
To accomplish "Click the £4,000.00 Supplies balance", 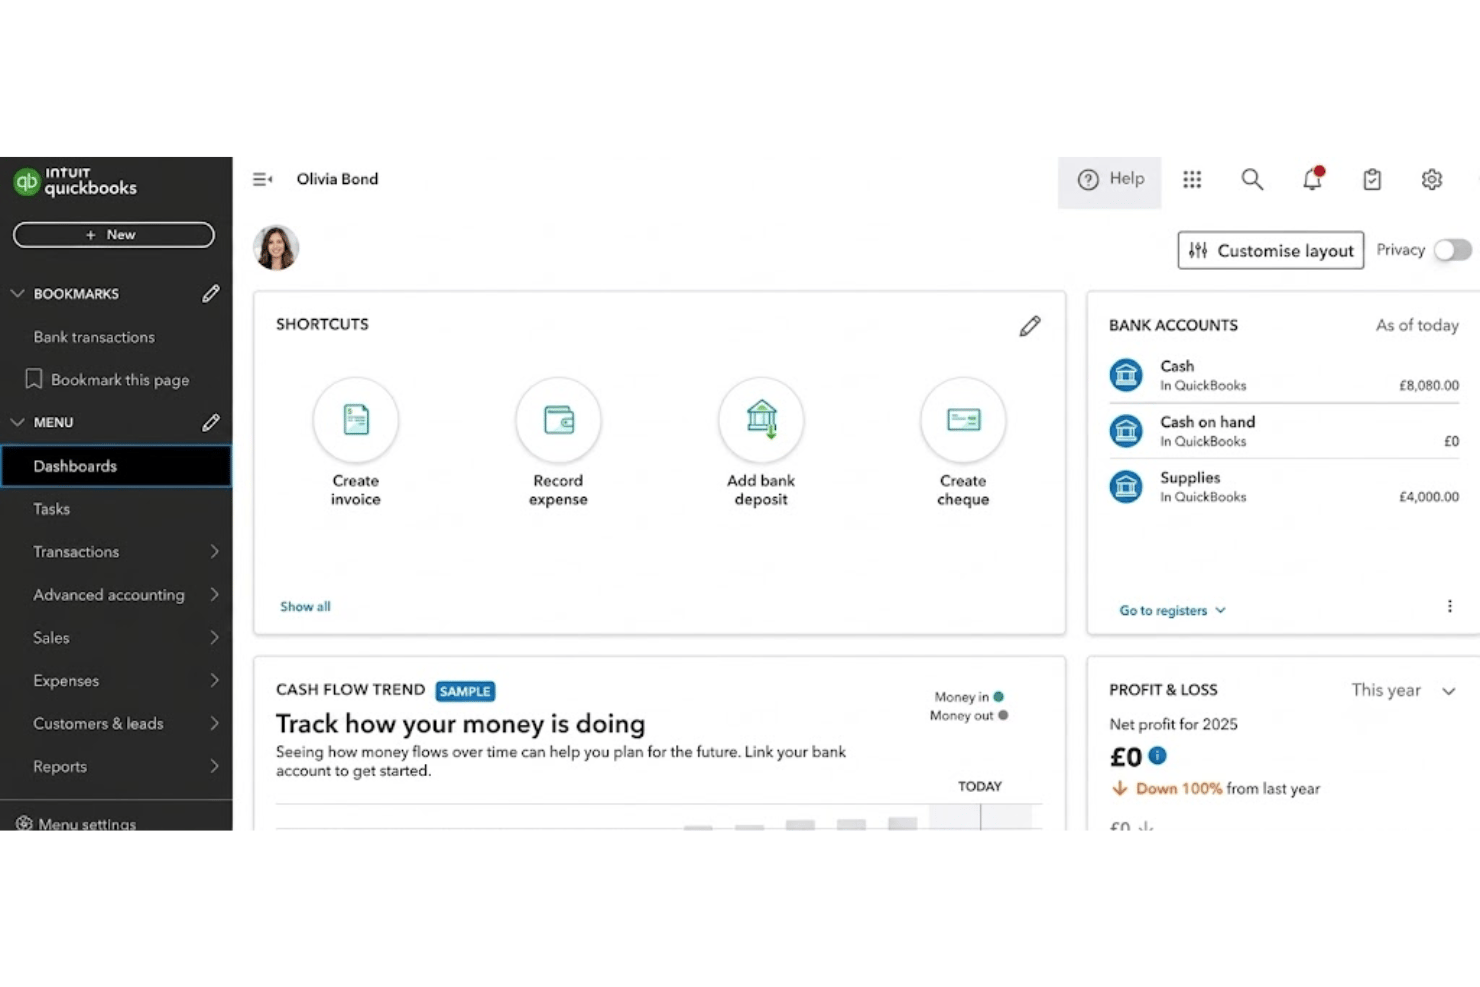I will pyautogui.click(x=1429, y=496).
